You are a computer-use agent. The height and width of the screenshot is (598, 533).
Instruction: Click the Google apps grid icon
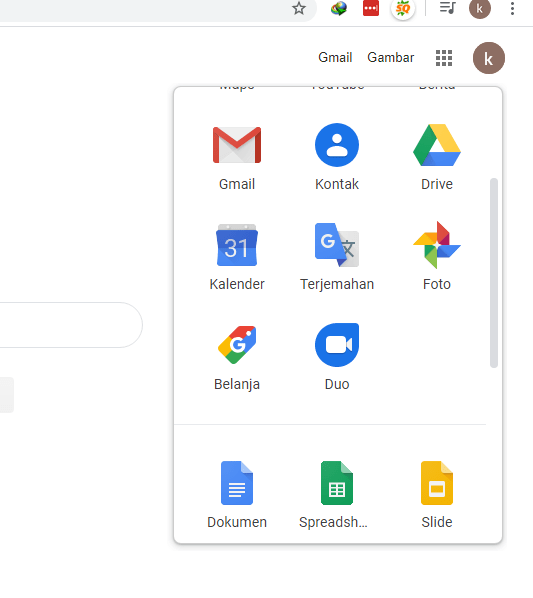tap(444, 58)
